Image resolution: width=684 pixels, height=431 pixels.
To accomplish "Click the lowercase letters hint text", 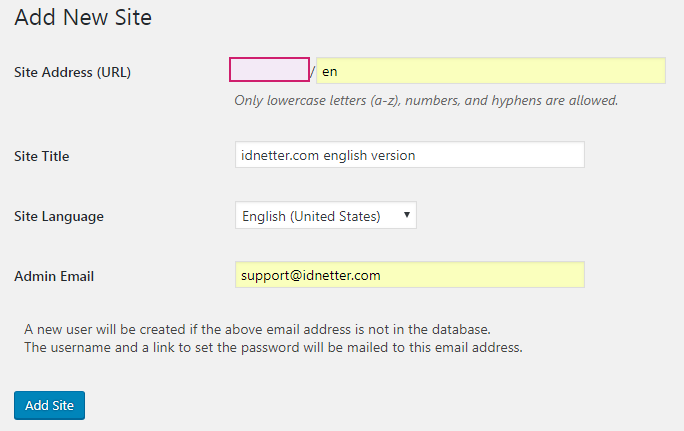I will click(x=426, y=100).
